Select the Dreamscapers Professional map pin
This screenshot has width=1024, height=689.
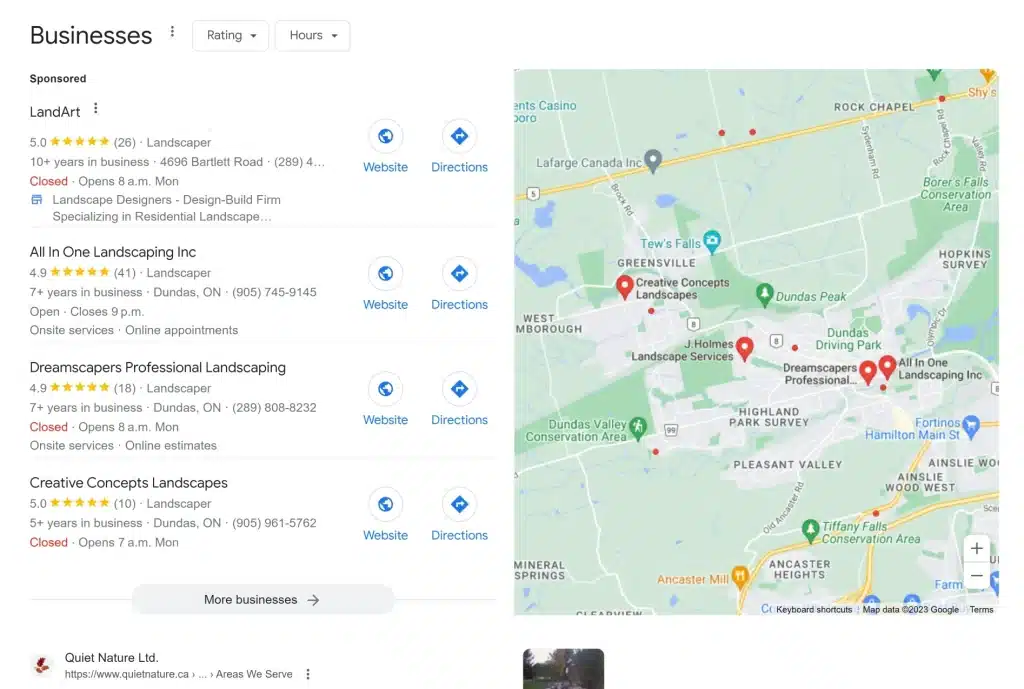click(867, 372)
